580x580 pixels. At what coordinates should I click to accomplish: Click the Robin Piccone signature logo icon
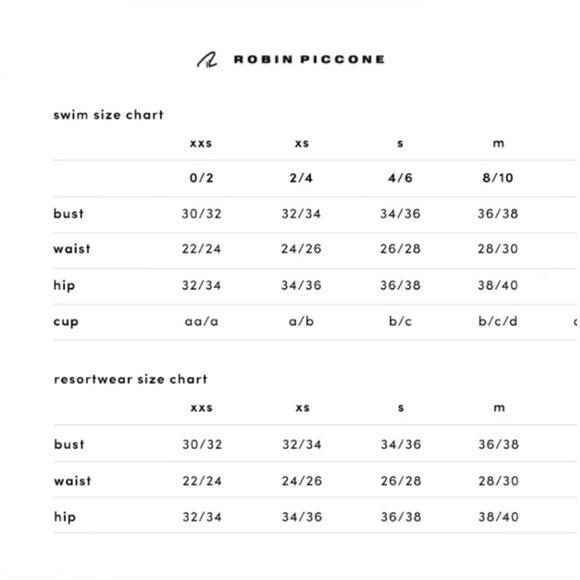pos(207,60)
